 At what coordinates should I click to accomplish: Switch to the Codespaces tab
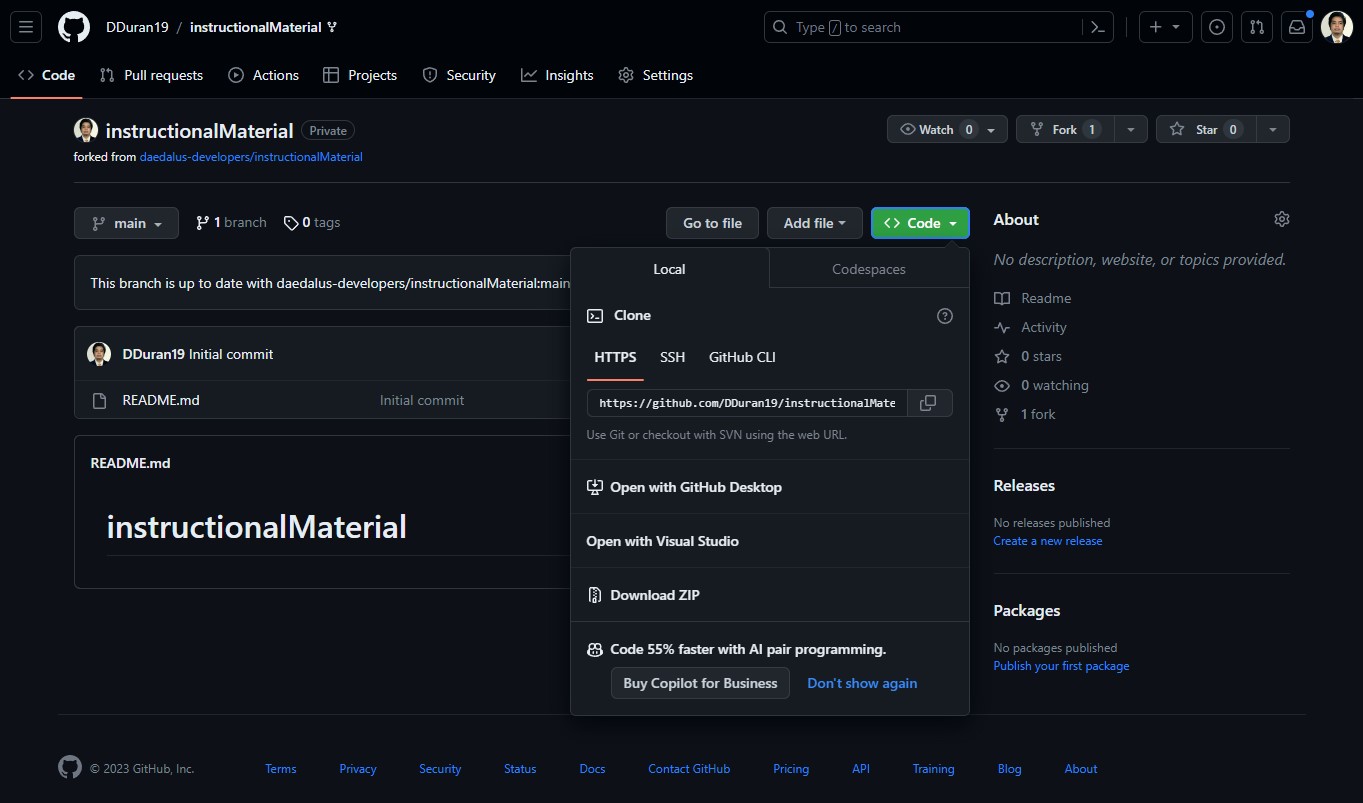coord(868,269)
